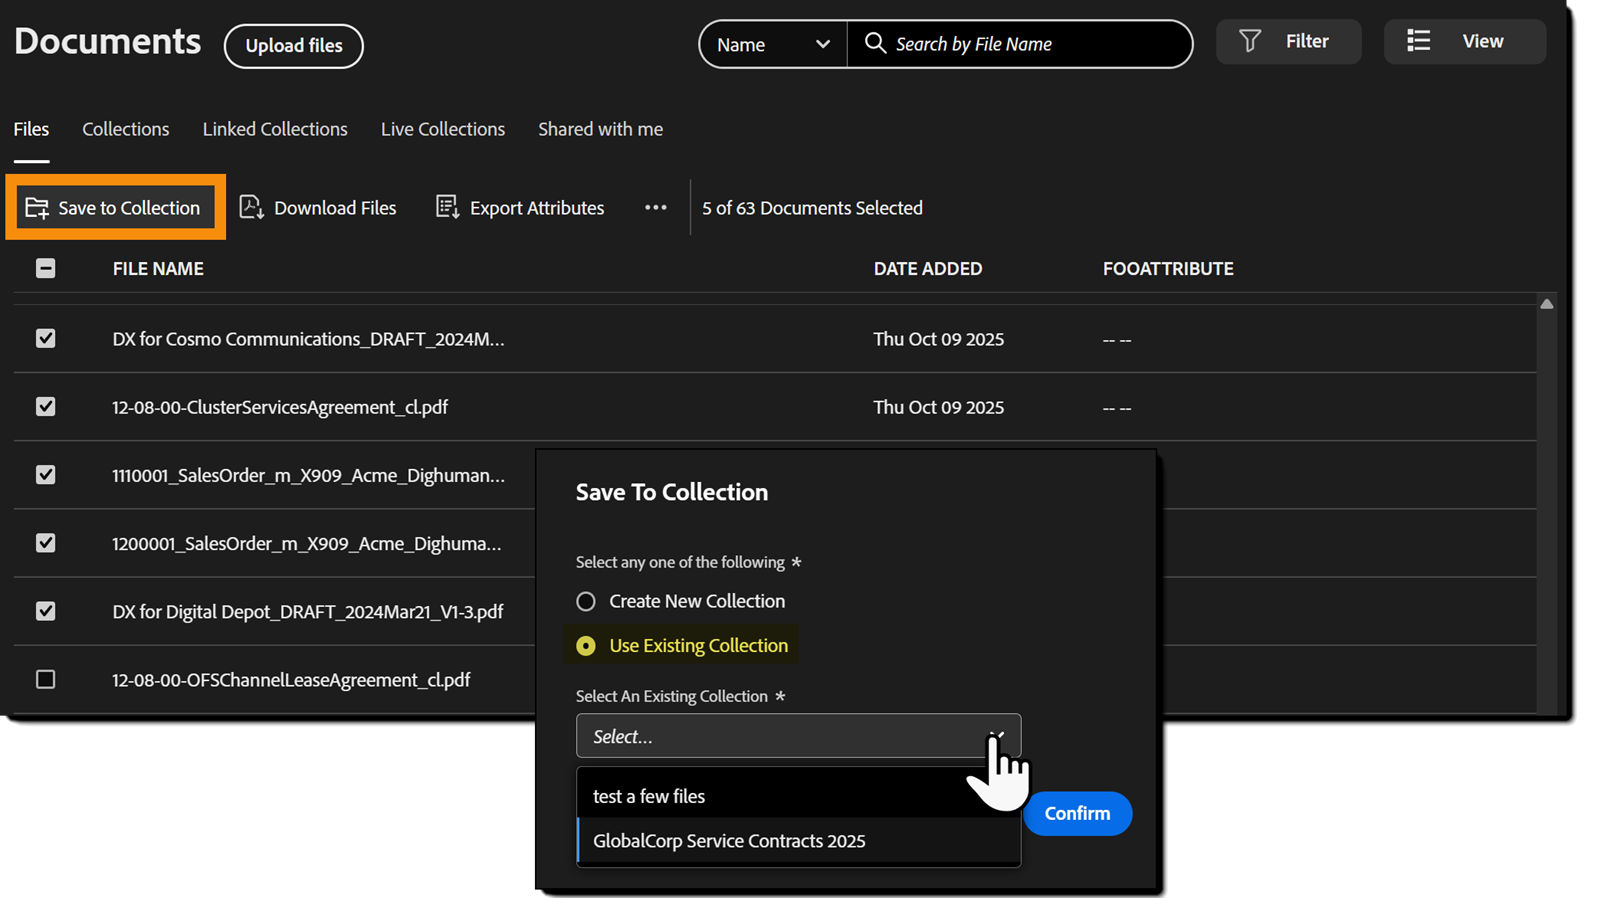Click the Filter funnel icon

(x=1250, y=41)
